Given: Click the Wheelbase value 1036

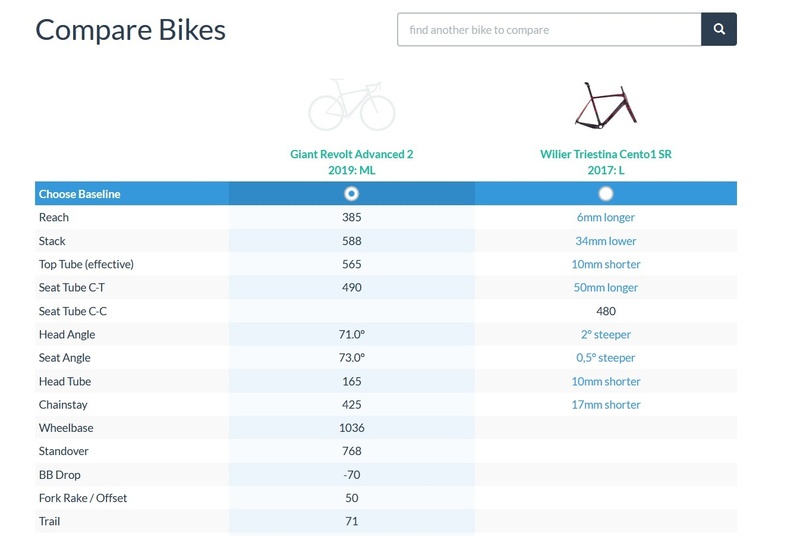Looking at the screenshot, I should [352, 428].
